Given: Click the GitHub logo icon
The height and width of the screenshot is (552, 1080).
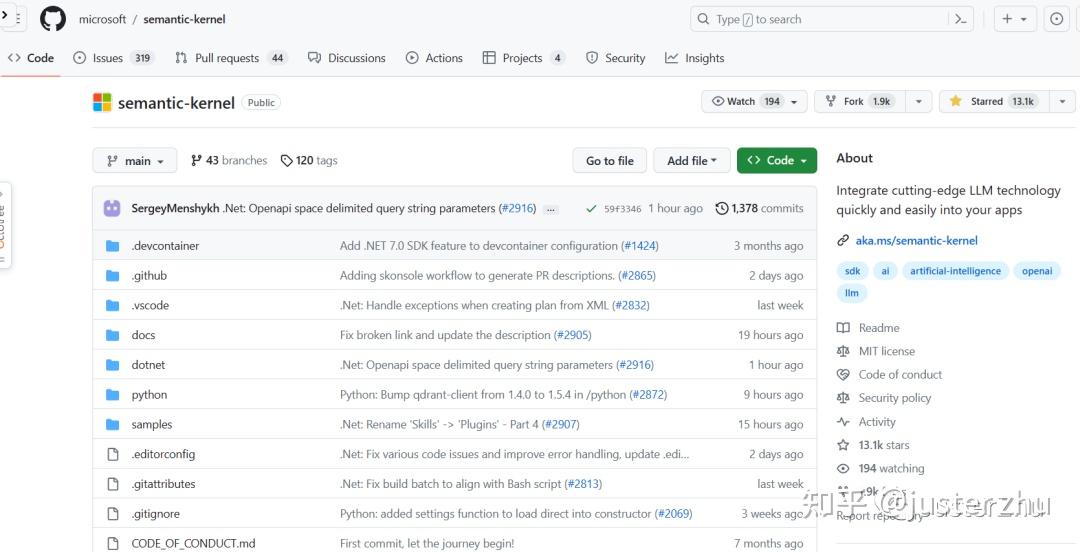Looking at the screenshot, I should 53,19.
